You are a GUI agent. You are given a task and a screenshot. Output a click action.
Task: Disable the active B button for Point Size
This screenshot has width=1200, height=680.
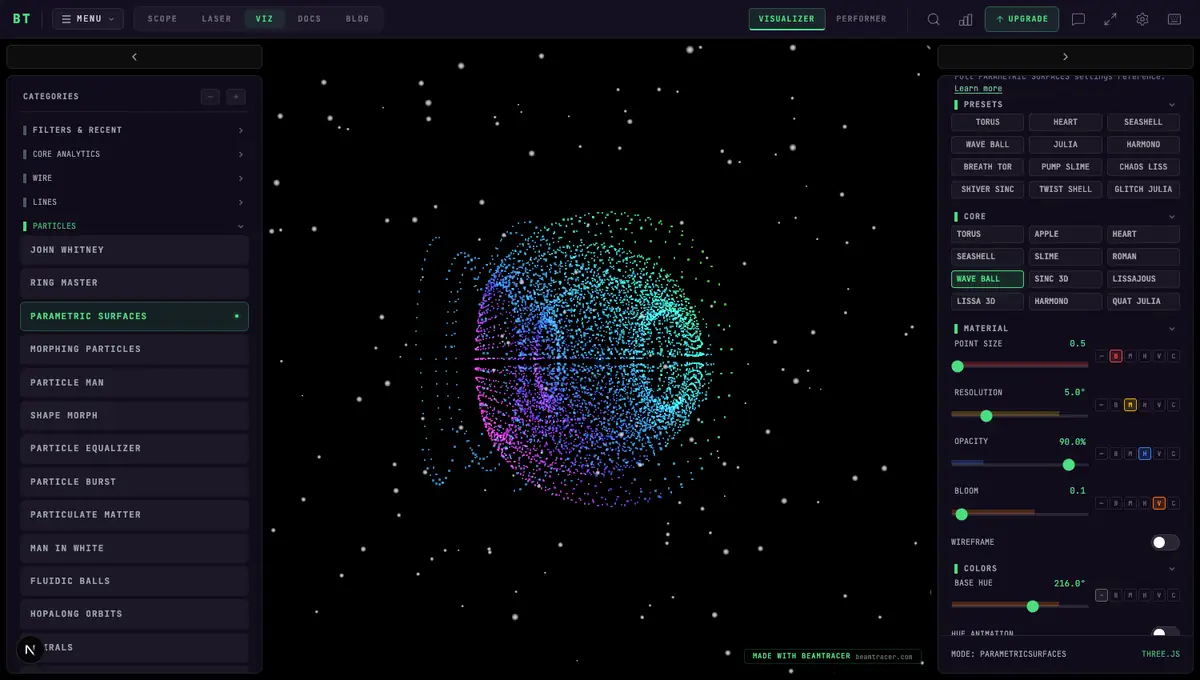pyautogui.click(x=1116, y=356)
